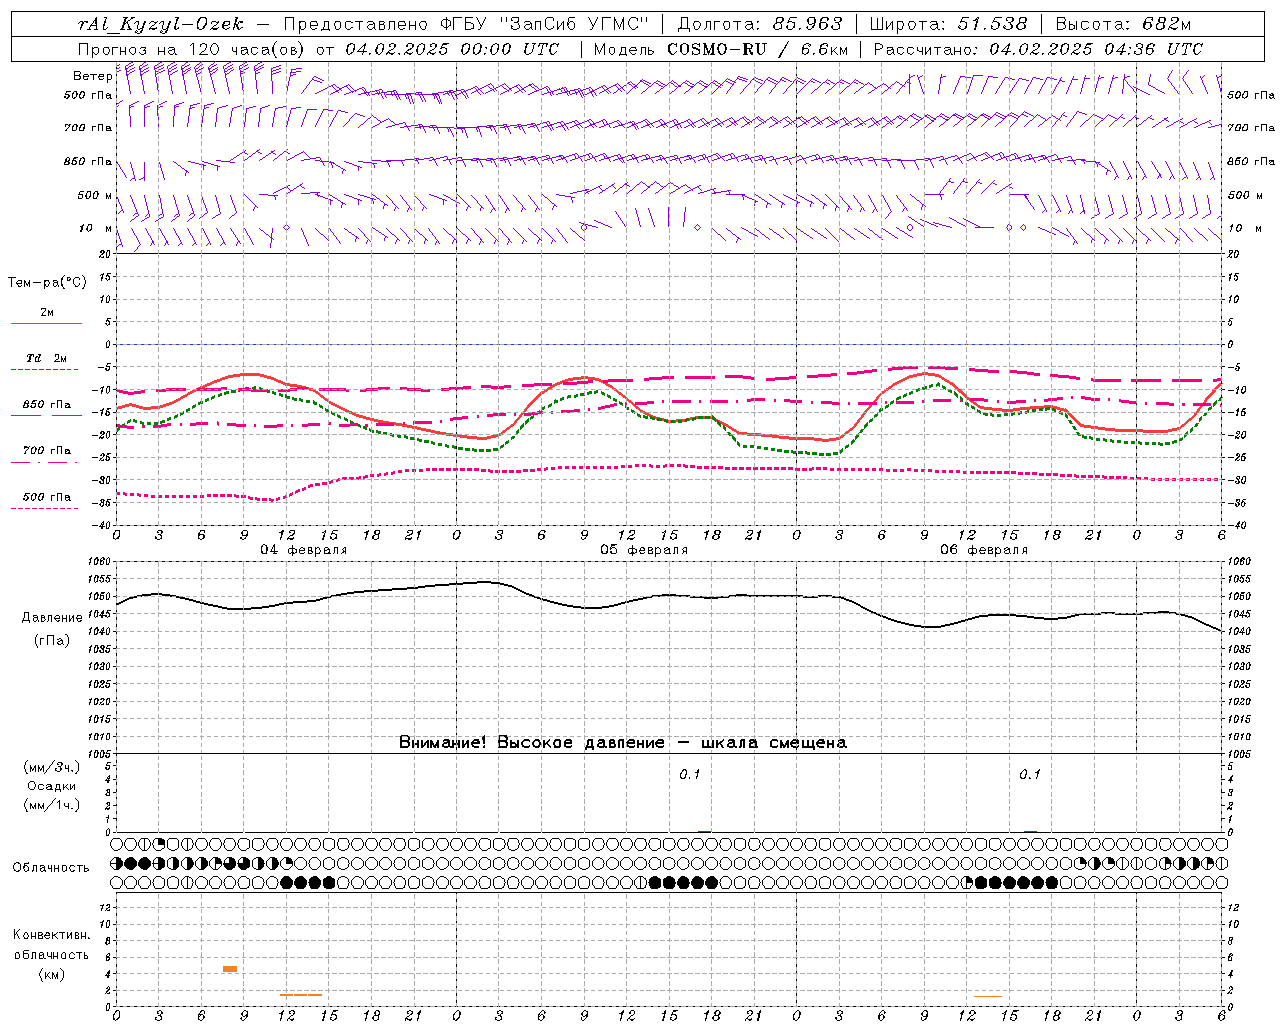This screenshot has height=1024, width=1280.
Task: Click the 0.1 precipitation value on 06 февраля
Action: pos(1030,774)
